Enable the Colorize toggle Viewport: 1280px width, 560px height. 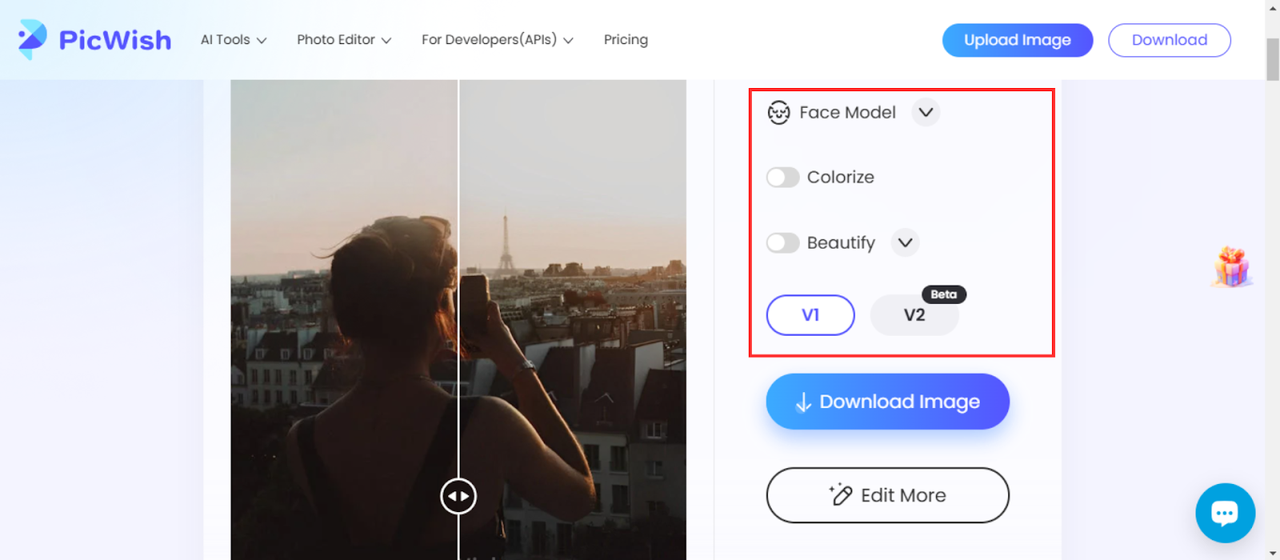pyautogui.click(x=783, y=177)
